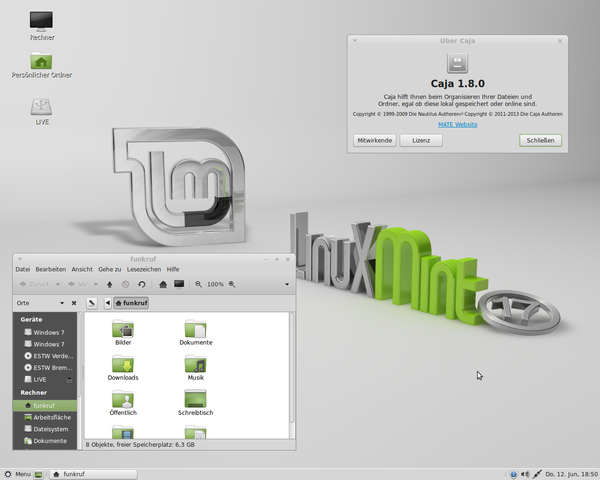
Task: Open the Ansicht menu
Action: [82, 269]
